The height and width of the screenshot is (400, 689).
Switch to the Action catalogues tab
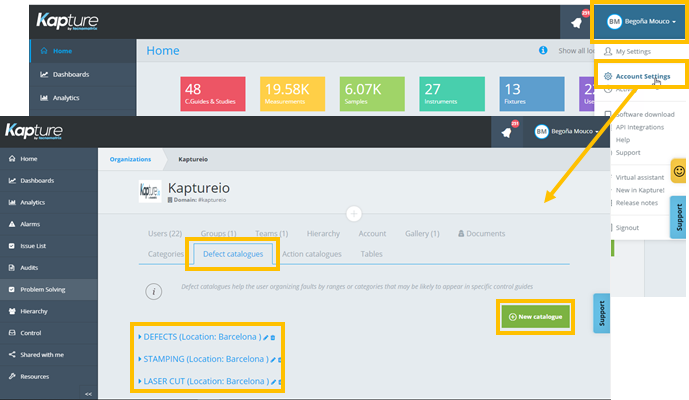tap(312, 254)
